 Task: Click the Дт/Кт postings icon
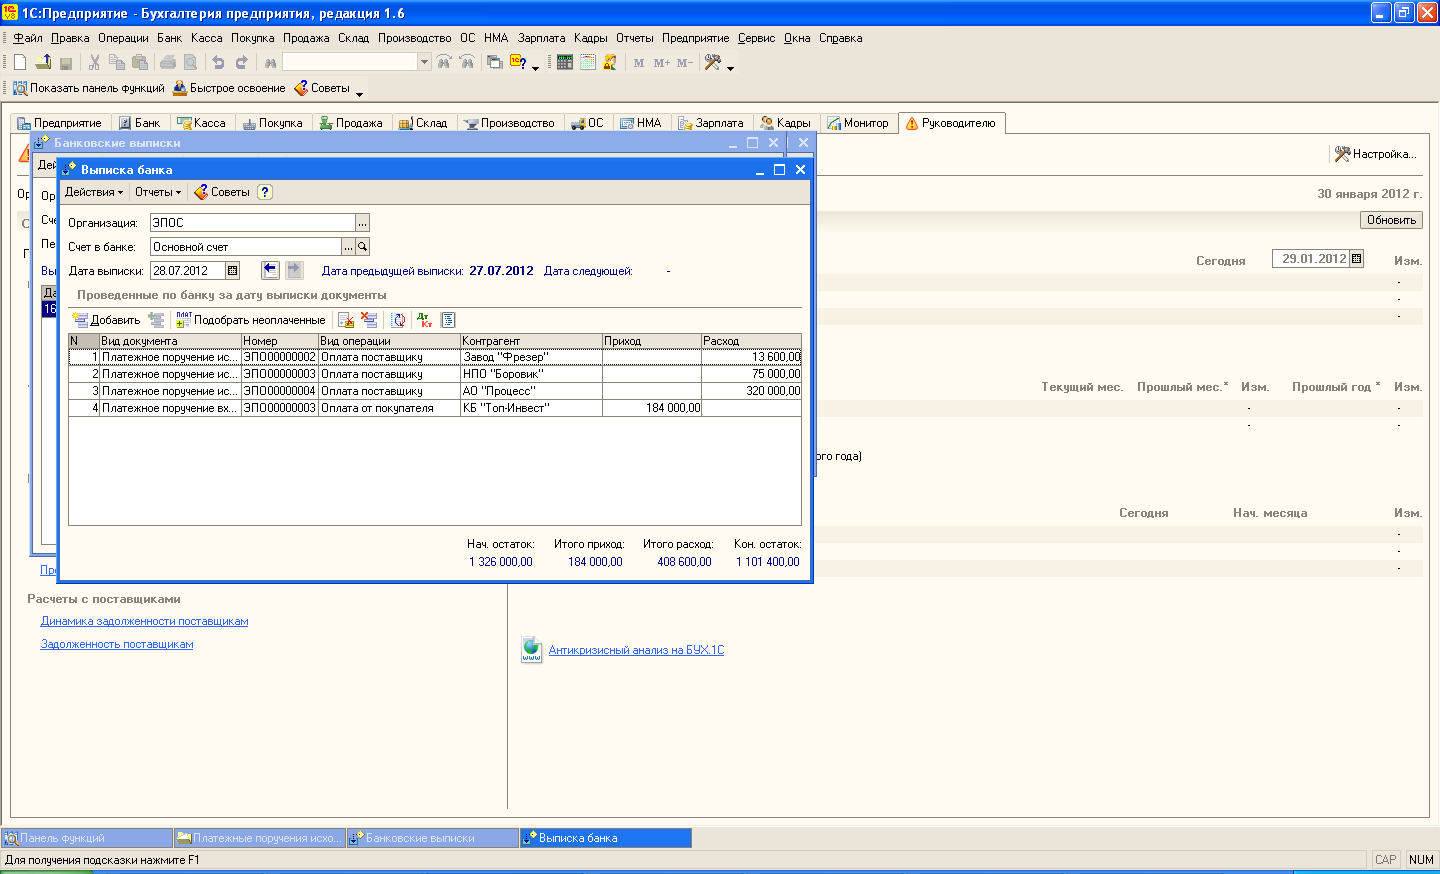(425, 320)
